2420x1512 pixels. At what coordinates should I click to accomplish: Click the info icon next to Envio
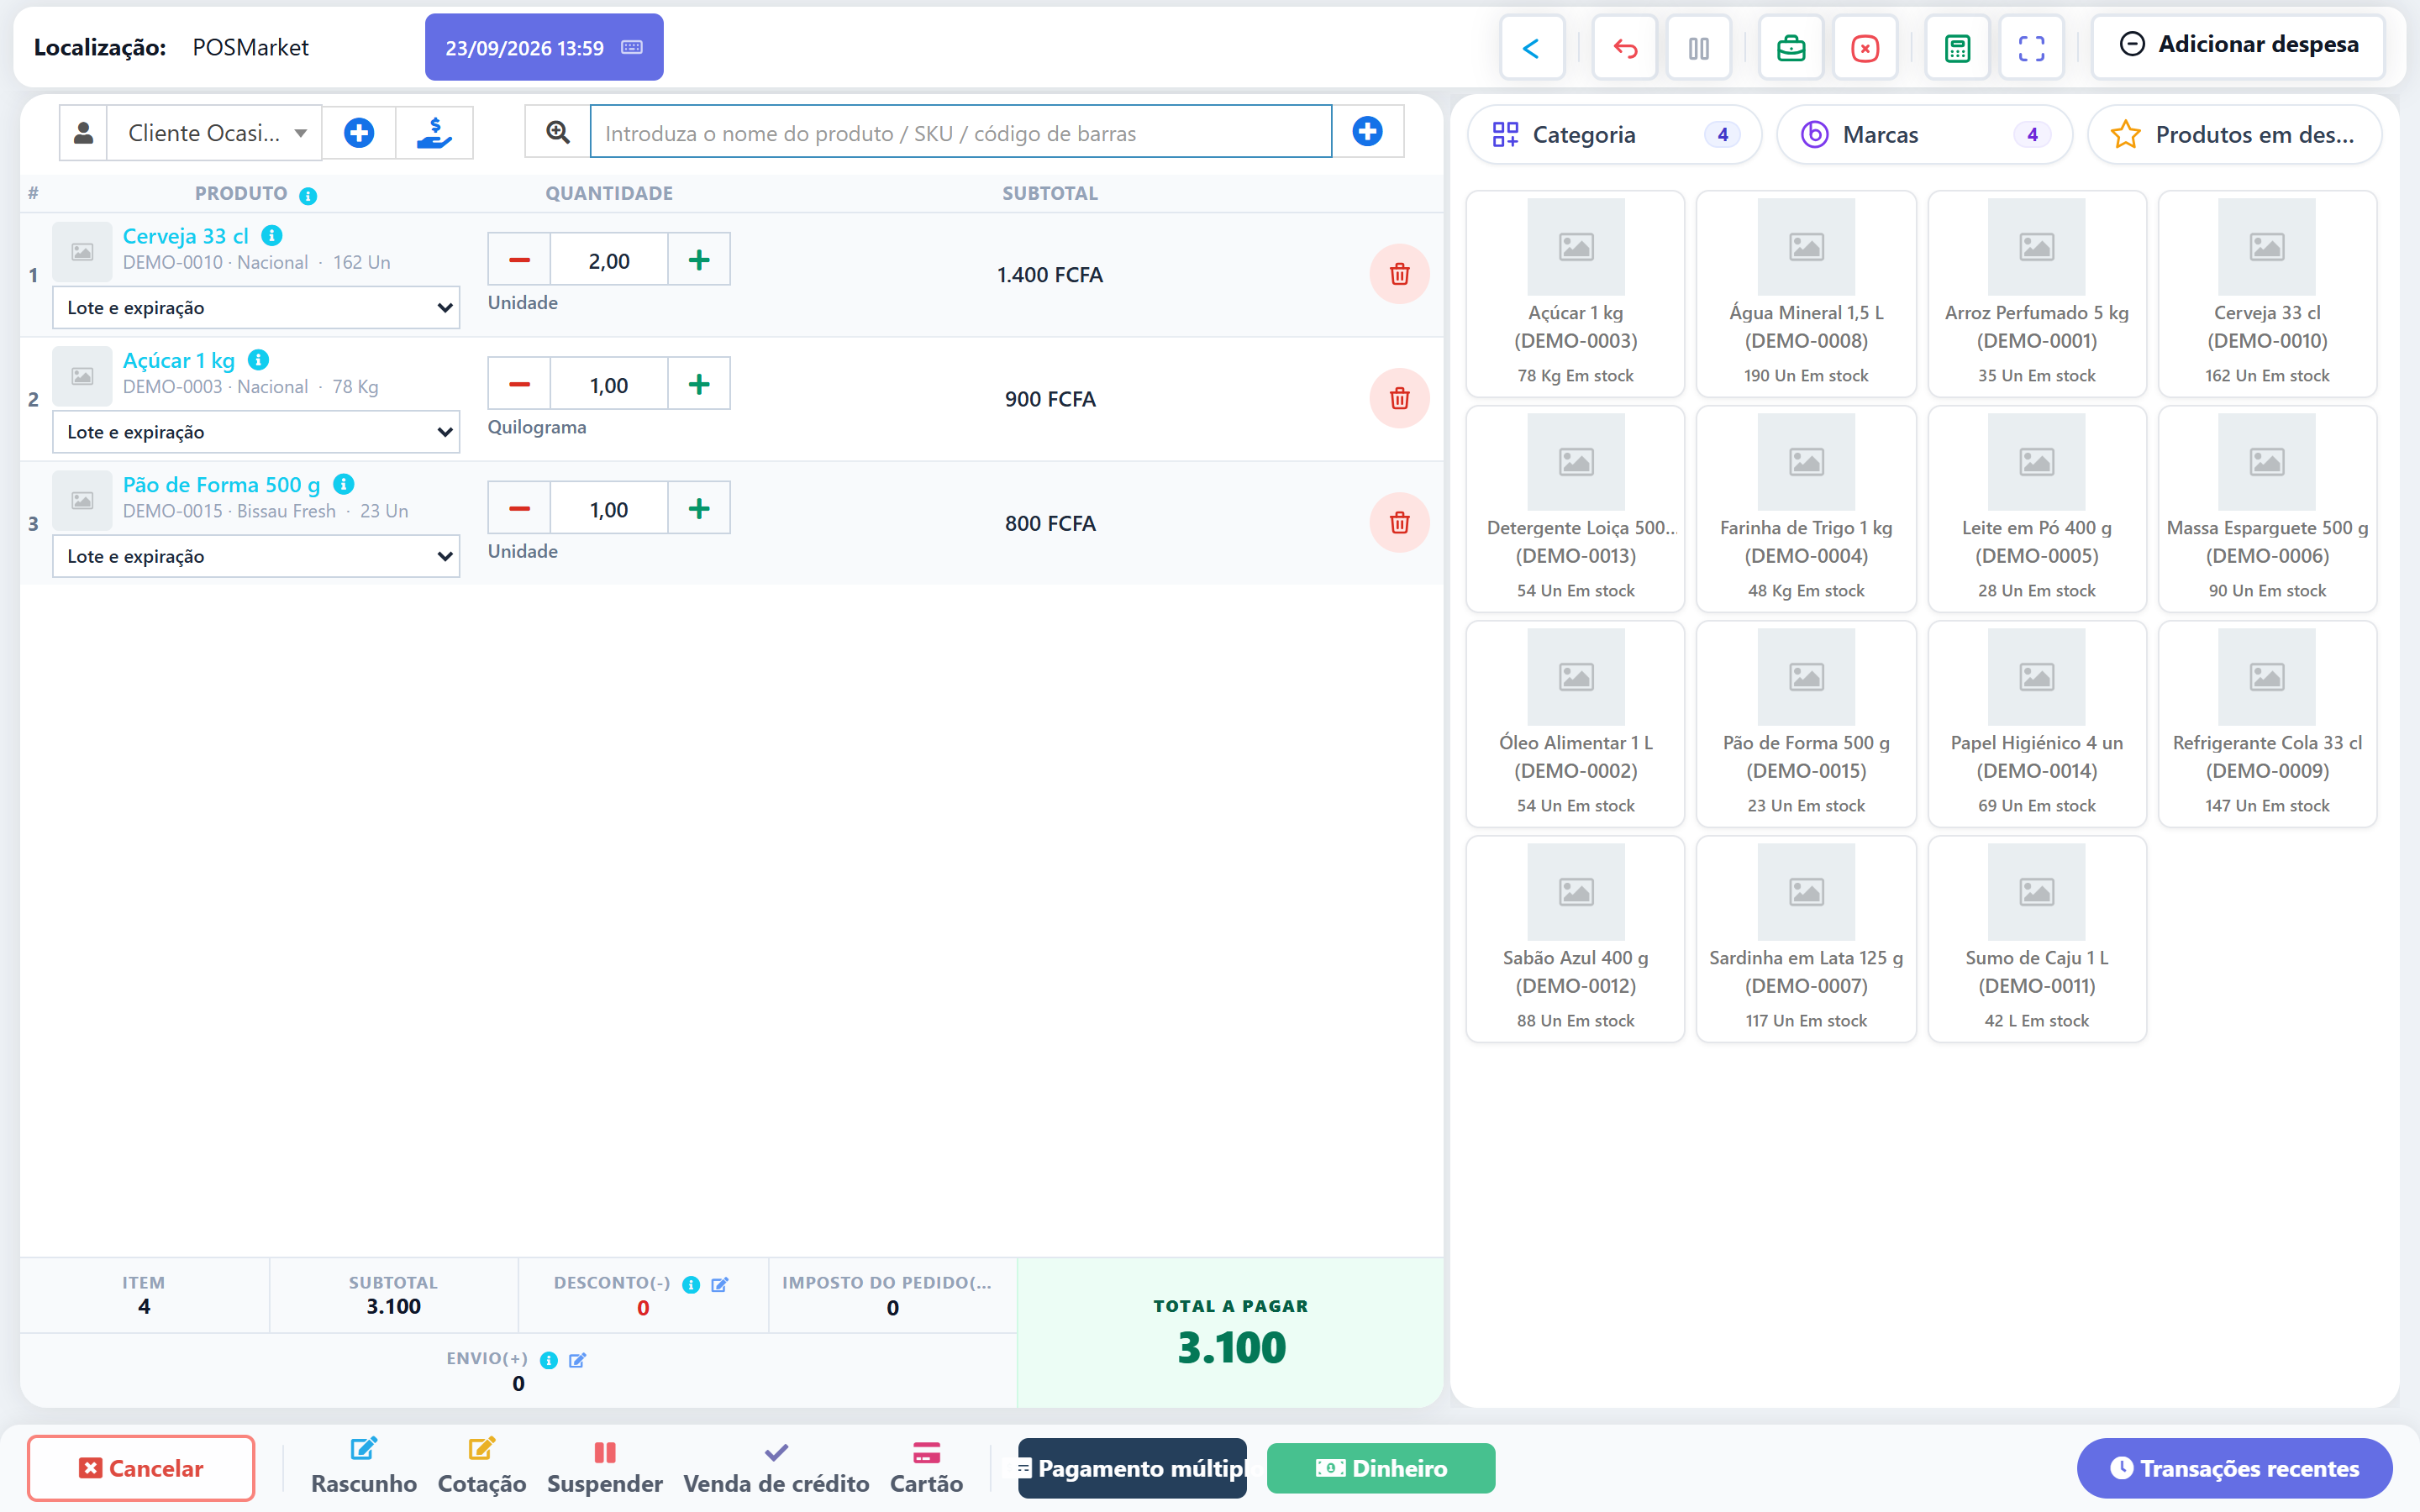coord(548,1360)
